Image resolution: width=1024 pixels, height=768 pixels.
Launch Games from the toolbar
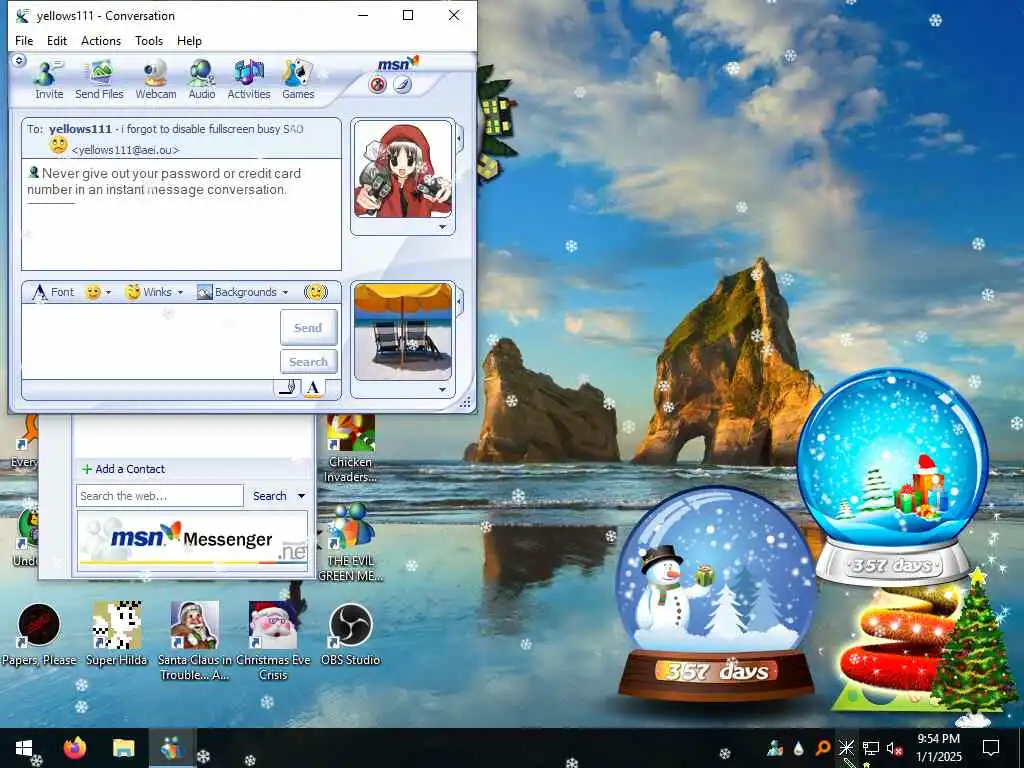(x=298, y=79)
